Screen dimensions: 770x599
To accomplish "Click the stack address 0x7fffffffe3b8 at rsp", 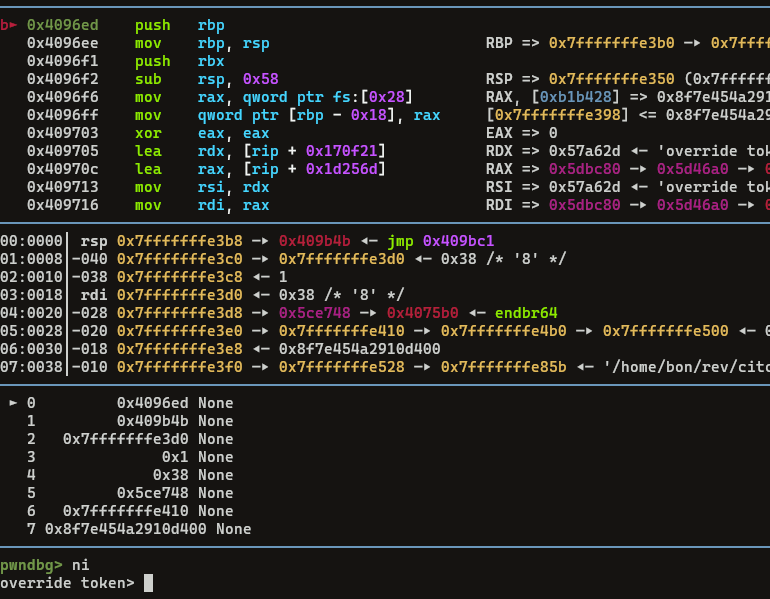I will 180,241.
